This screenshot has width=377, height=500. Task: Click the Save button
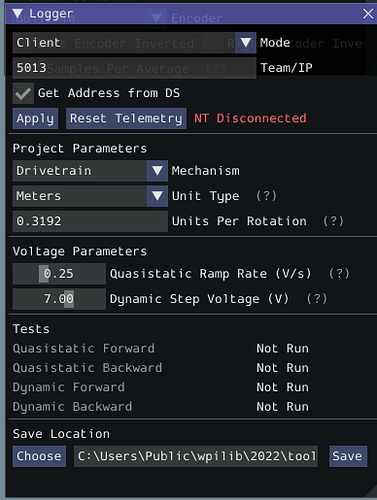(347, 456)
